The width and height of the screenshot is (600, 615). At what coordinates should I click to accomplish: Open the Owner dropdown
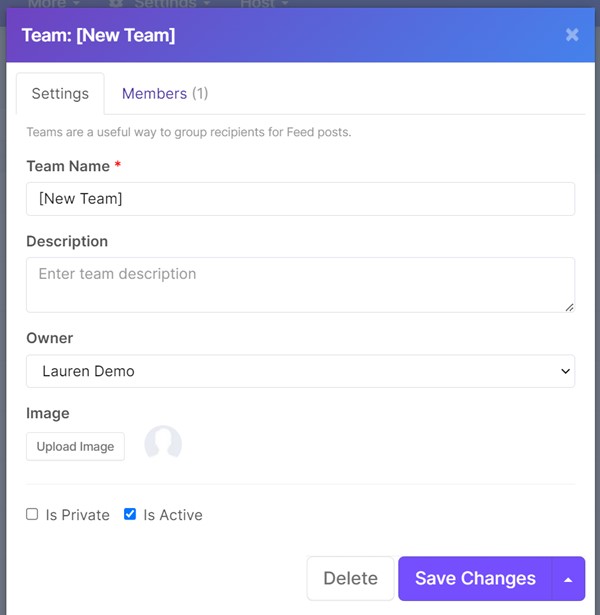tap(300, 371)
